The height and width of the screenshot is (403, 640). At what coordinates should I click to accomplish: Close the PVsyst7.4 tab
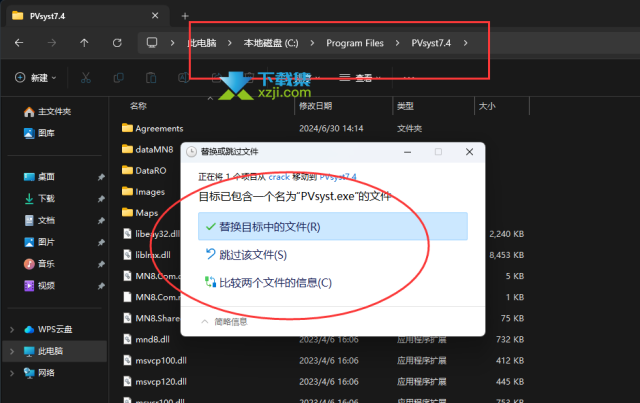(x=155, y=16)
